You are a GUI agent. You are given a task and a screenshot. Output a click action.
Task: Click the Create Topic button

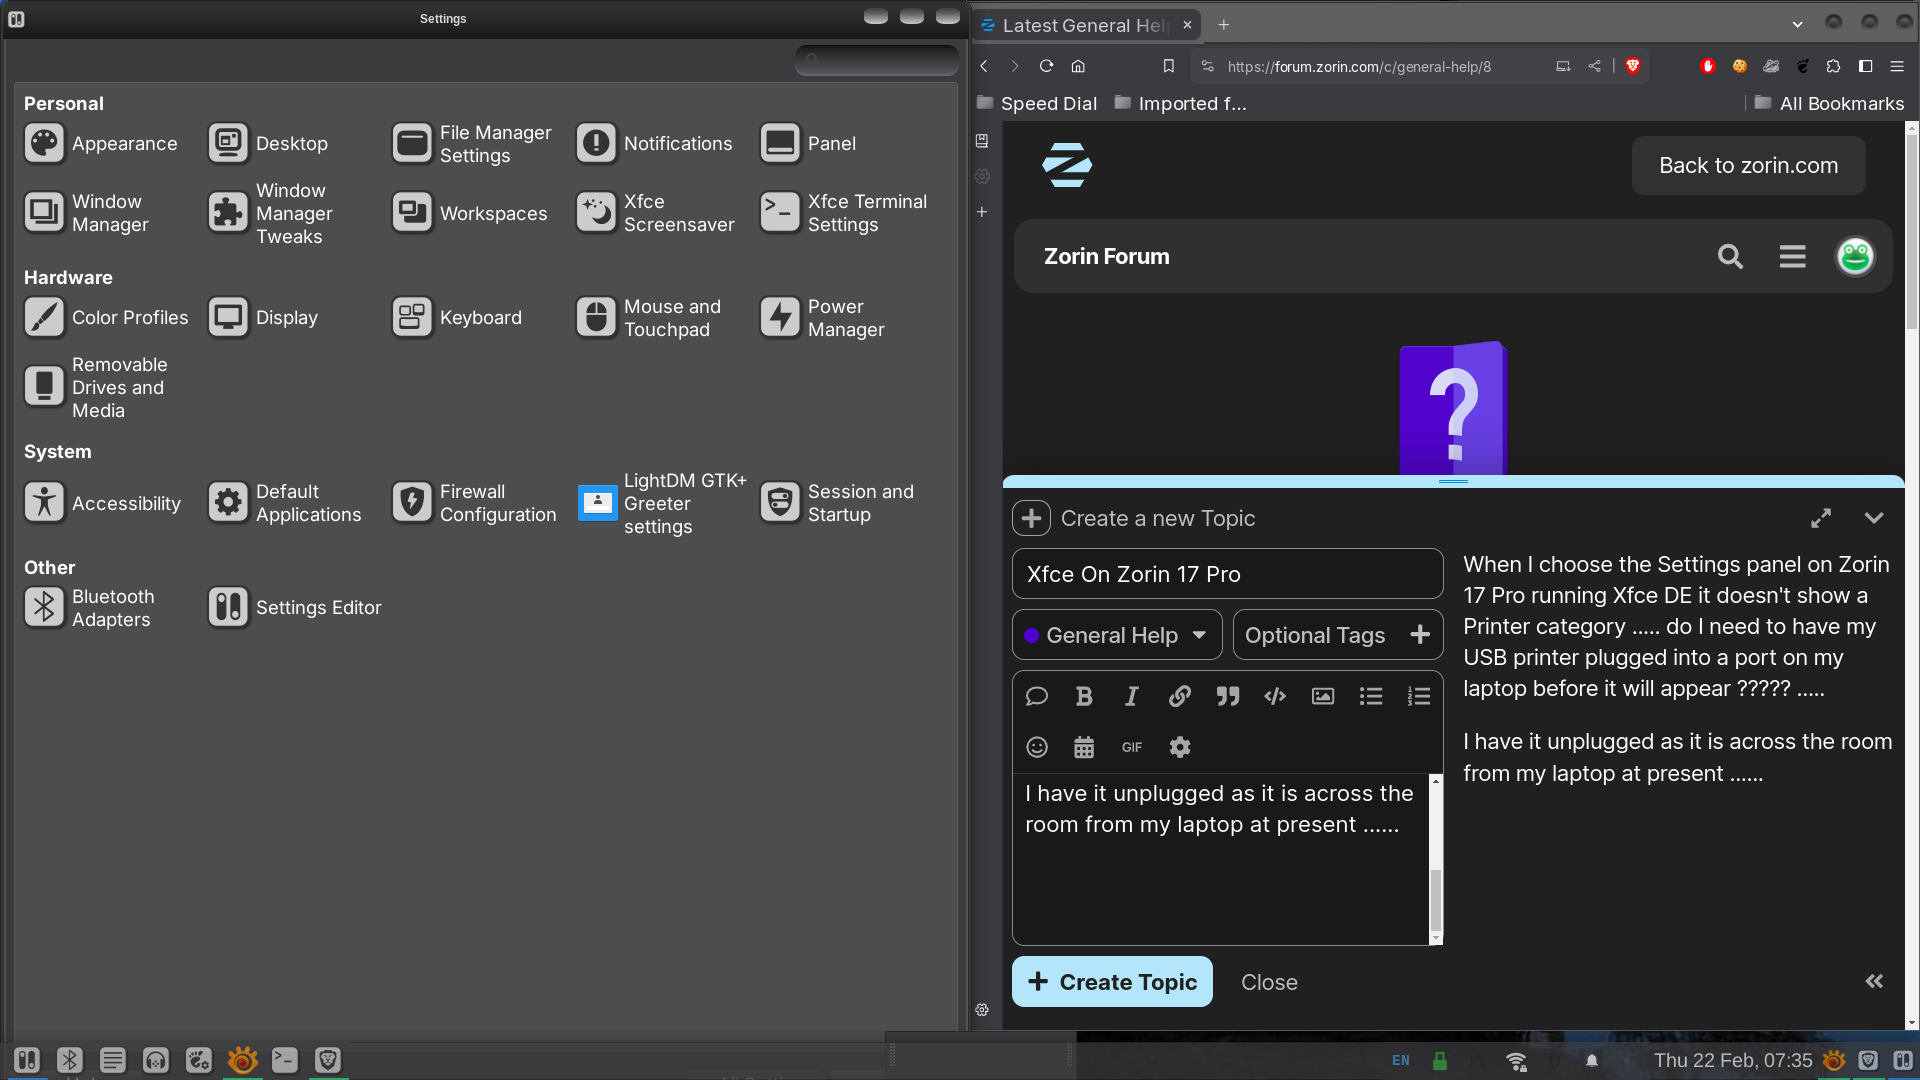point(1111,981)
